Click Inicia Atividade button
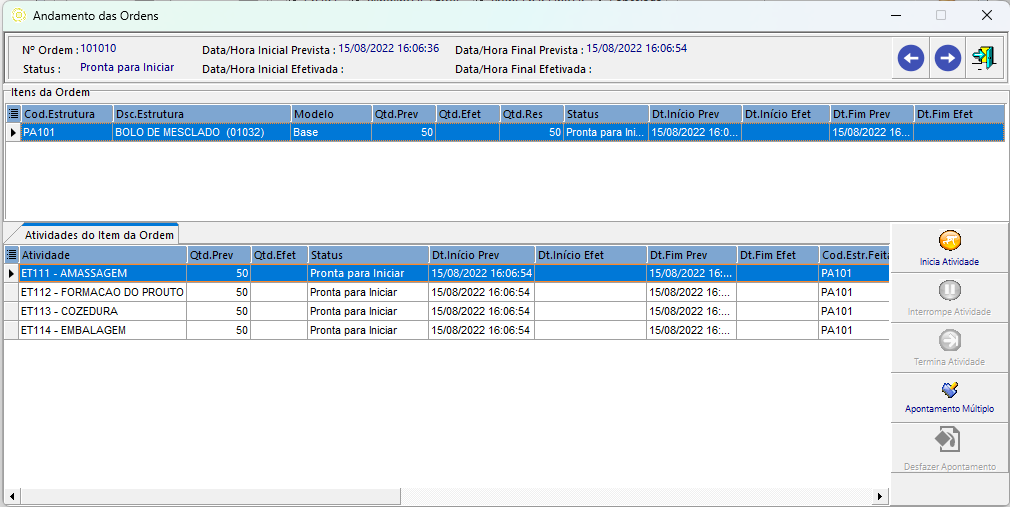Image resolution: width=1010 pixels, height=507 pixels. [949, 248]
